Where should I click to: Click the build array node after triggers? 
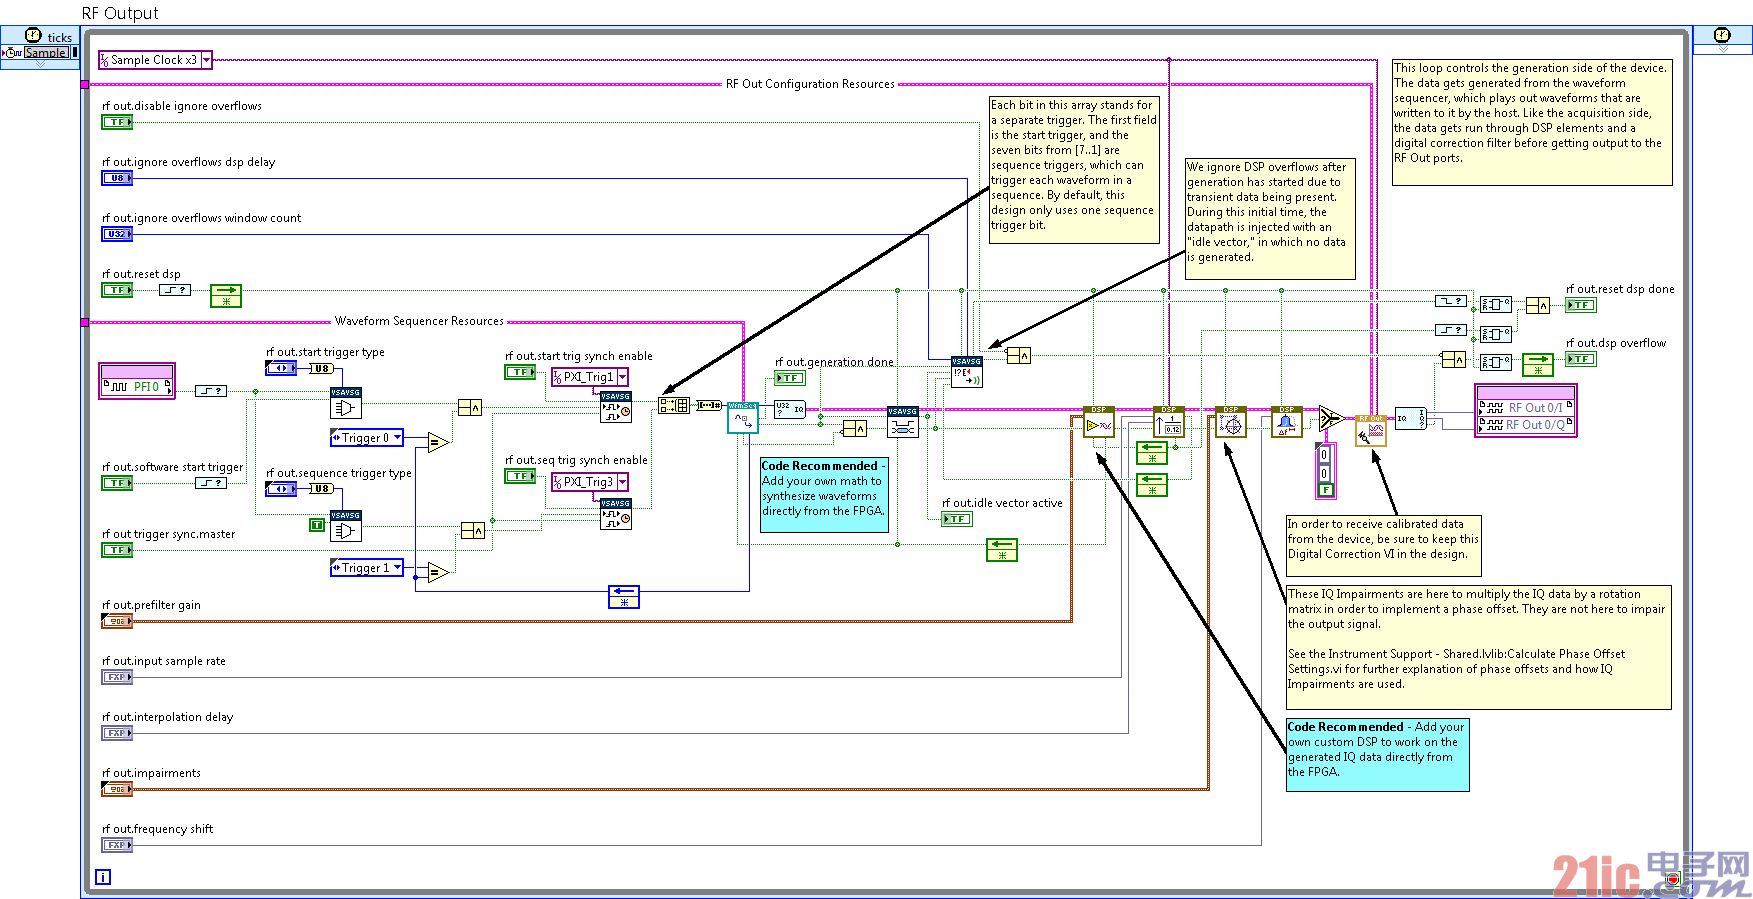coord(674,405)
